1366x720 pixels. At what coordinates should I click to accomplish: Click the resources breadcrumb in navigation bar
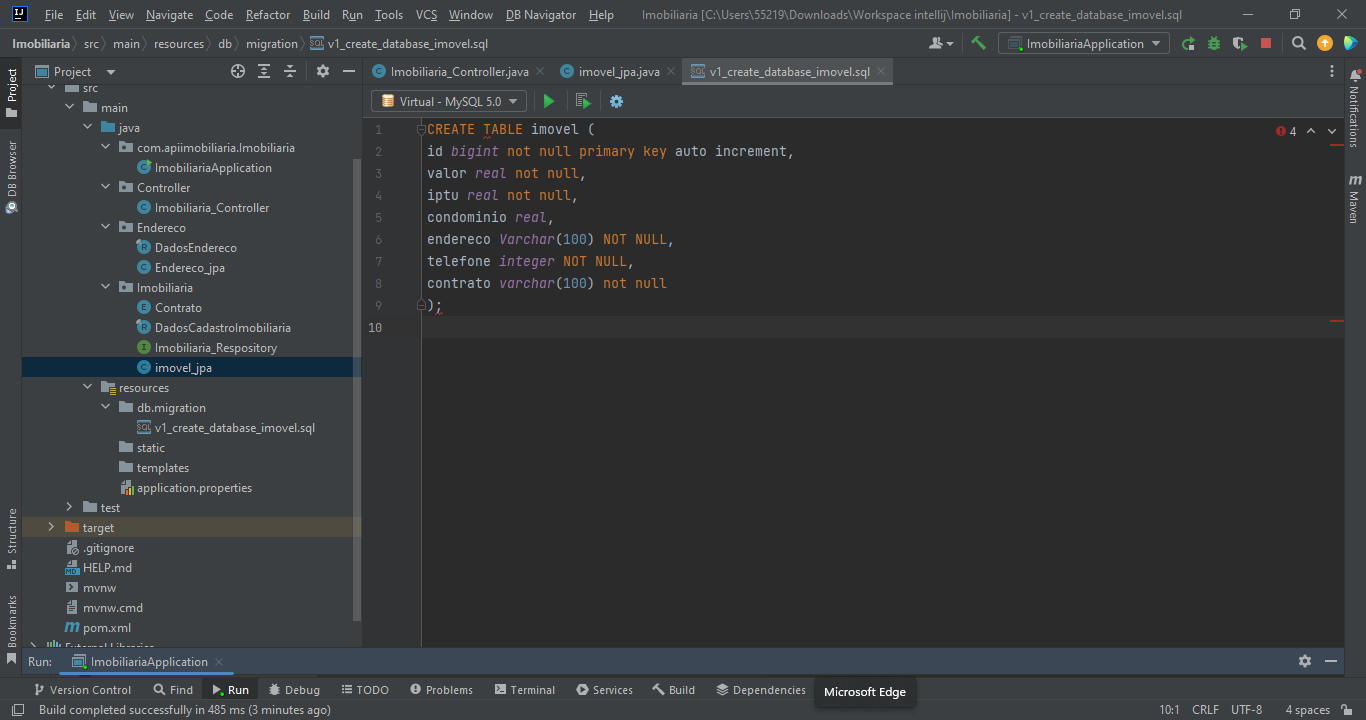pos(179,43)
